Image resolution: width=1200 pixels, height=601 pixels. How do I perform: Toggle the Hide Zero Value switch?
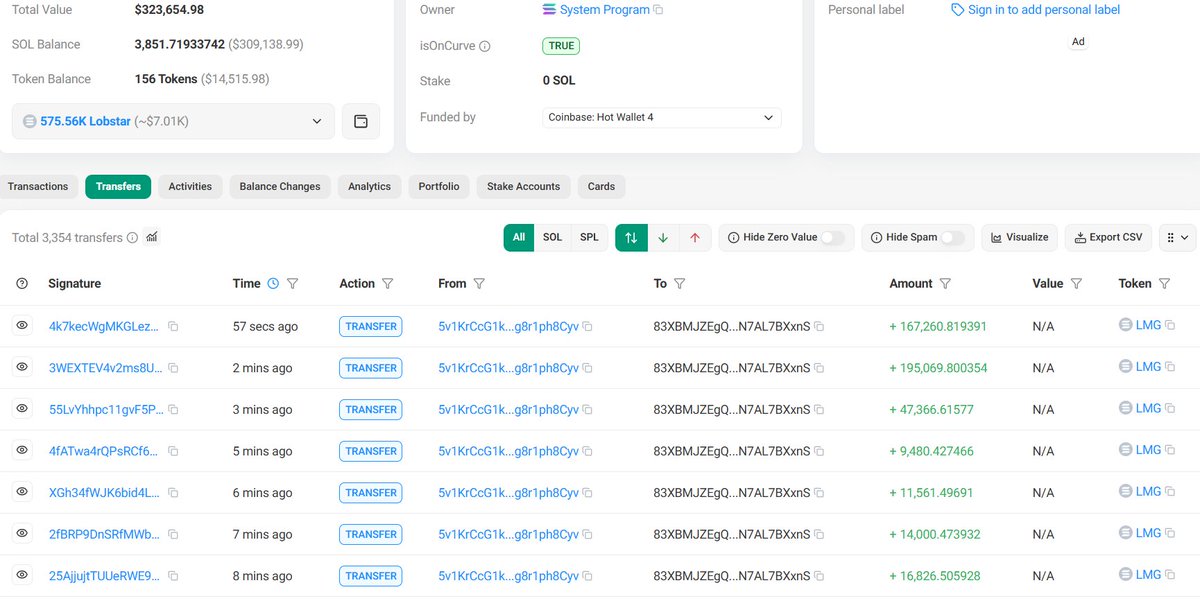[x=833, y=238]
